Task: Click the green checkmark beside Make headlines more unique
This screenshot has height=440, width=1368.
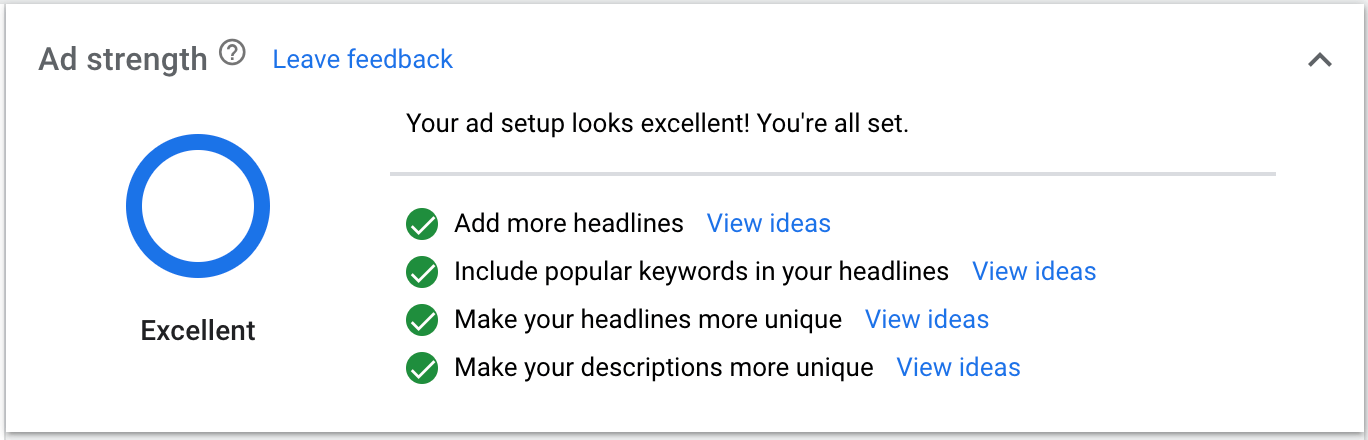Action: coord(423,320)
